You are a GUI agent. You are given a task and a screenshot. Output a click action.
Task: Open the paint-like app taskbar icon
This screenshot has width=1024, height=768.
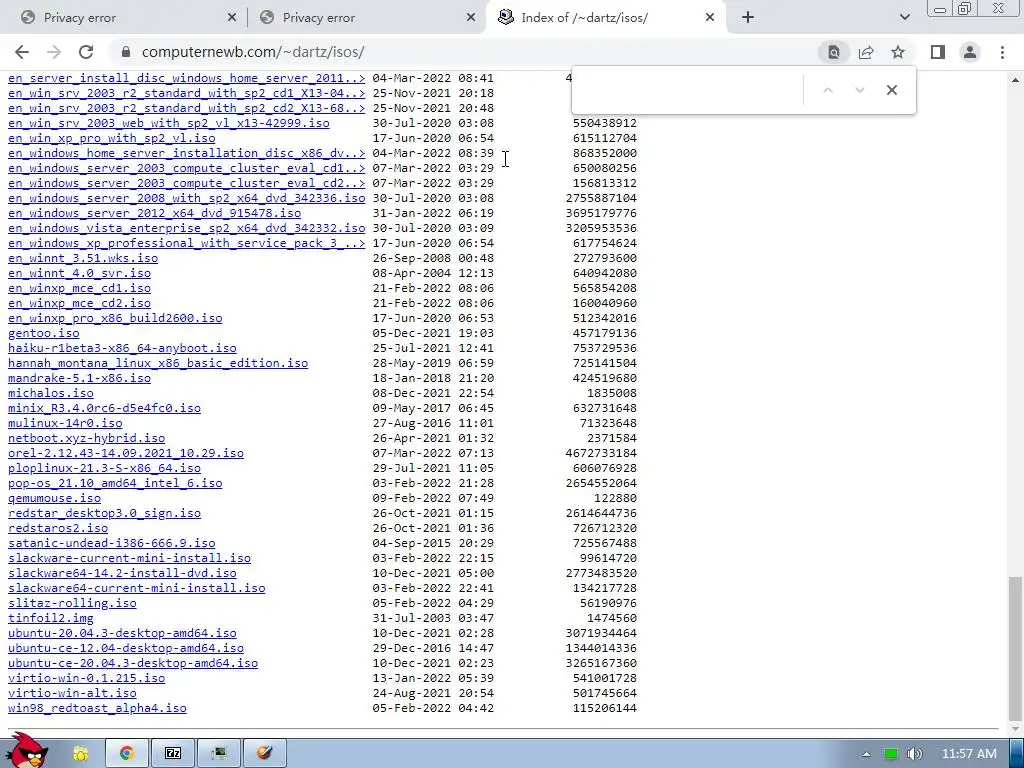pos(264,754)
